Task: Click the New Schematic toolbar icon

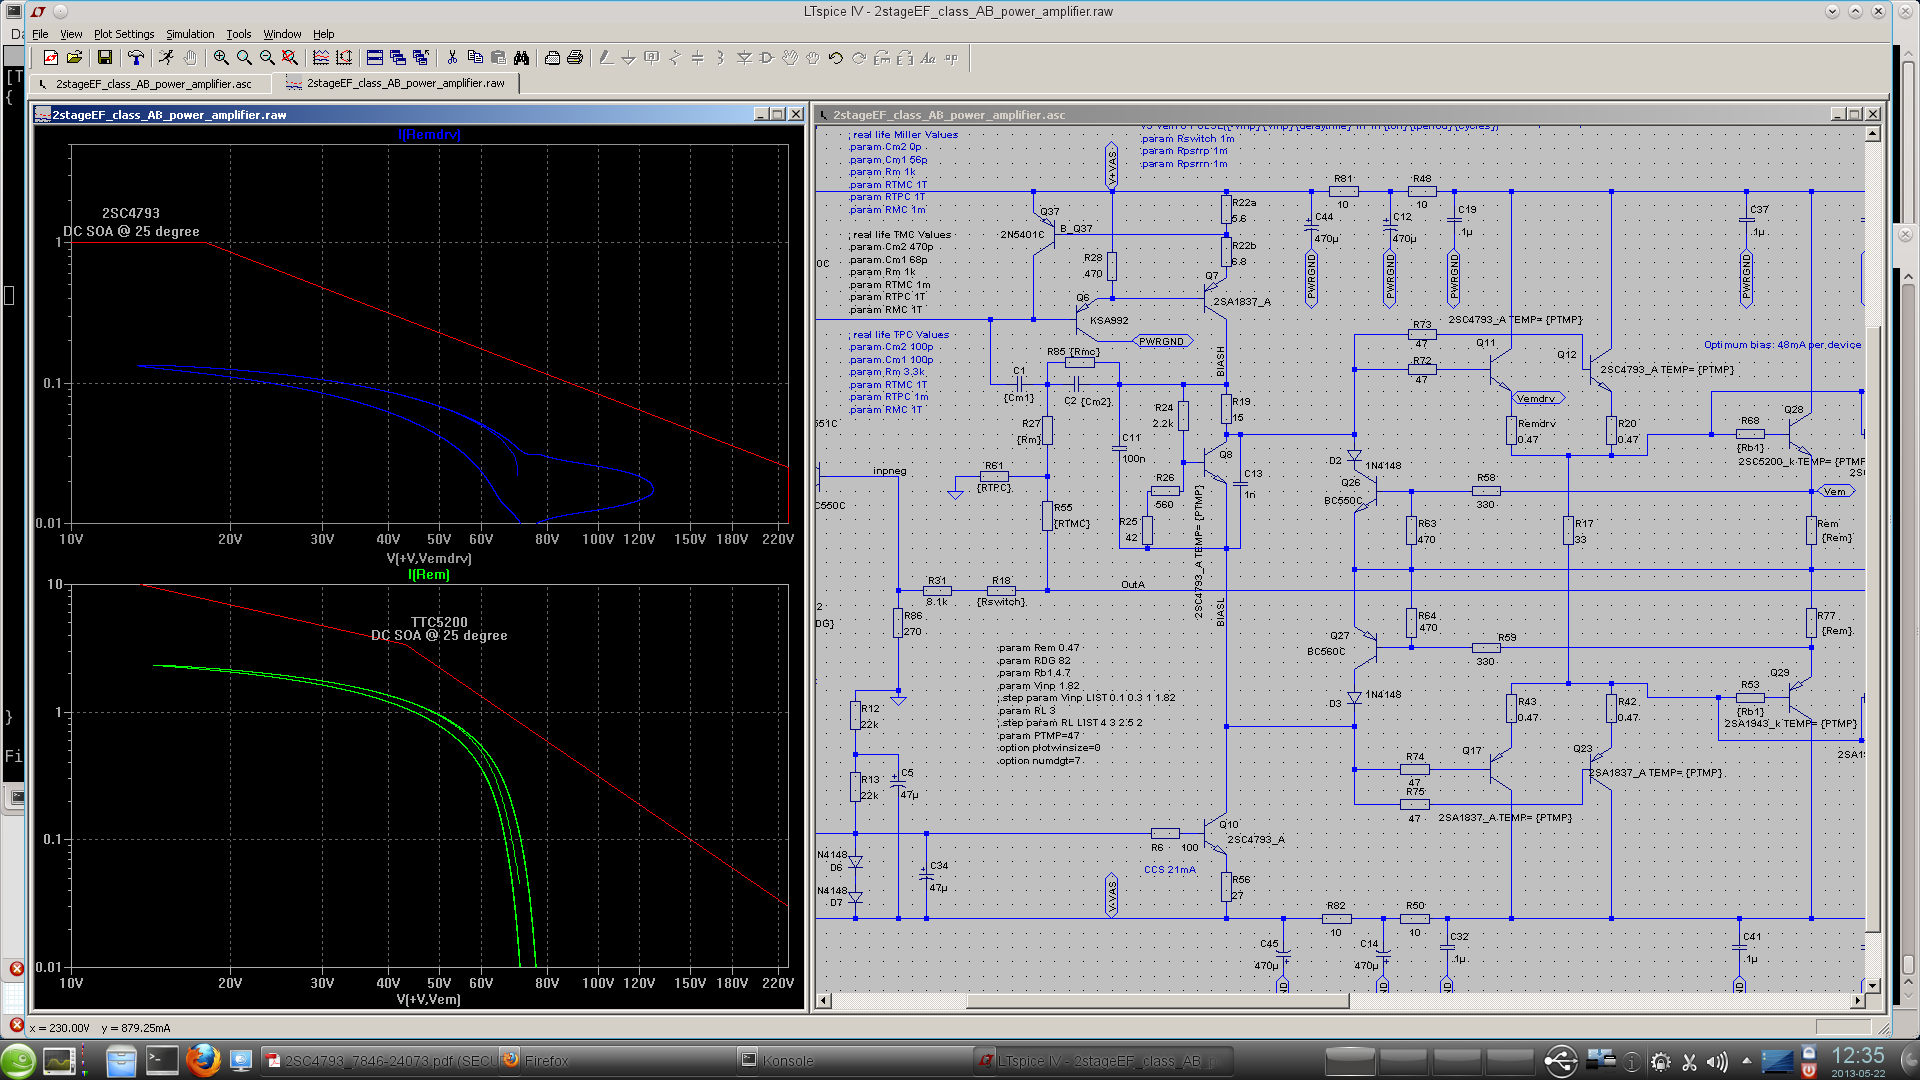Action: pyautogui.click(x=51, y=58)
